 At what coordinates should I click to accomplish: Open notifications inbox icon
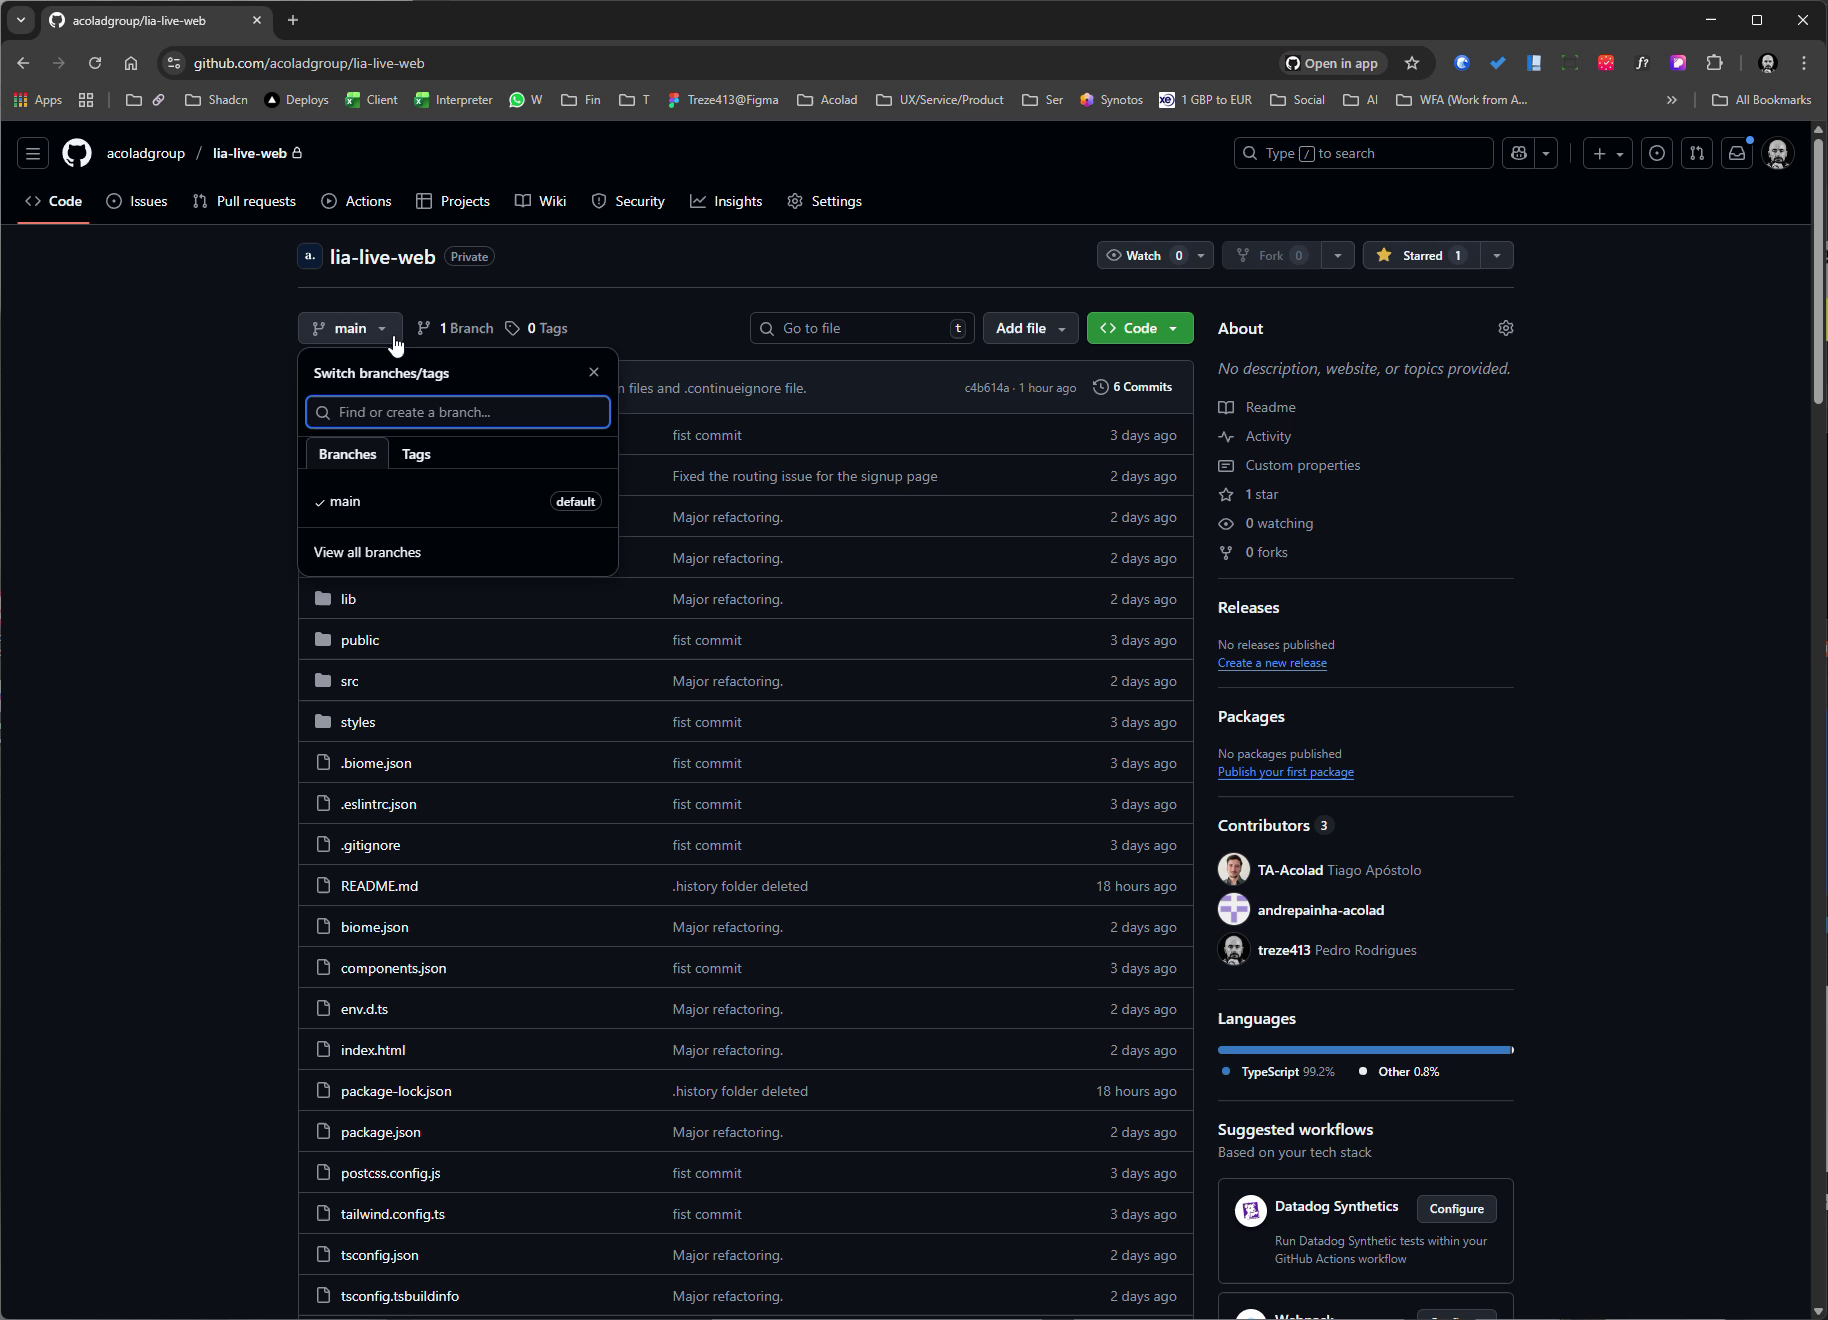pyautogui.click(x=1737, y=152)
